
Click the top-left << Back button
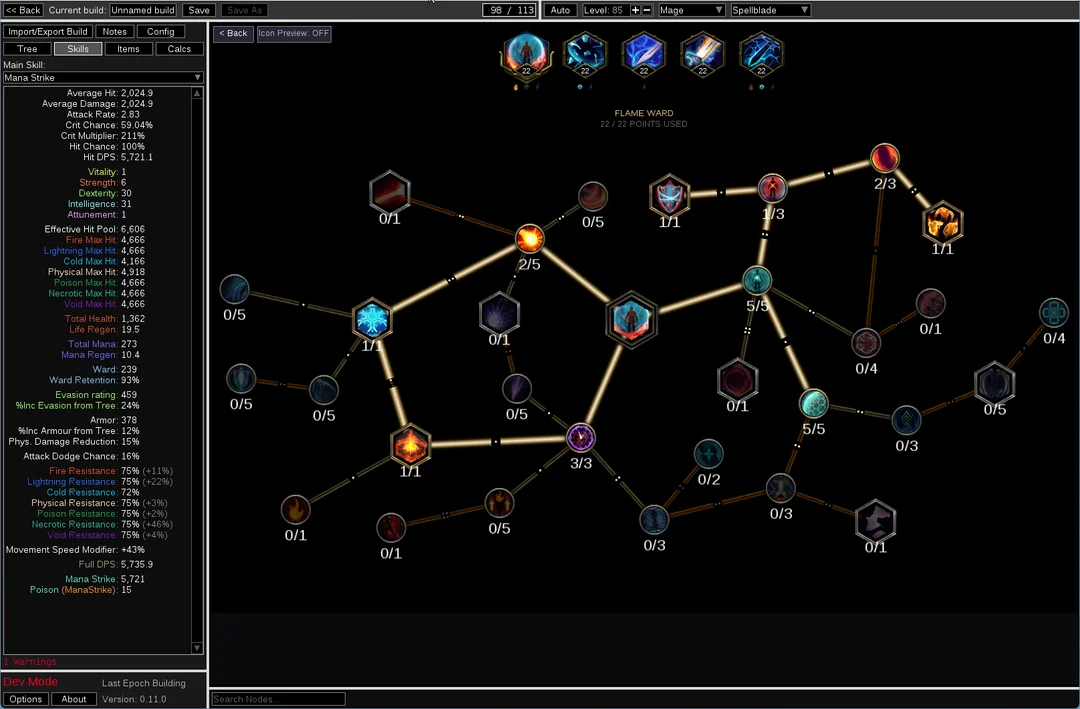click(23, 10)
